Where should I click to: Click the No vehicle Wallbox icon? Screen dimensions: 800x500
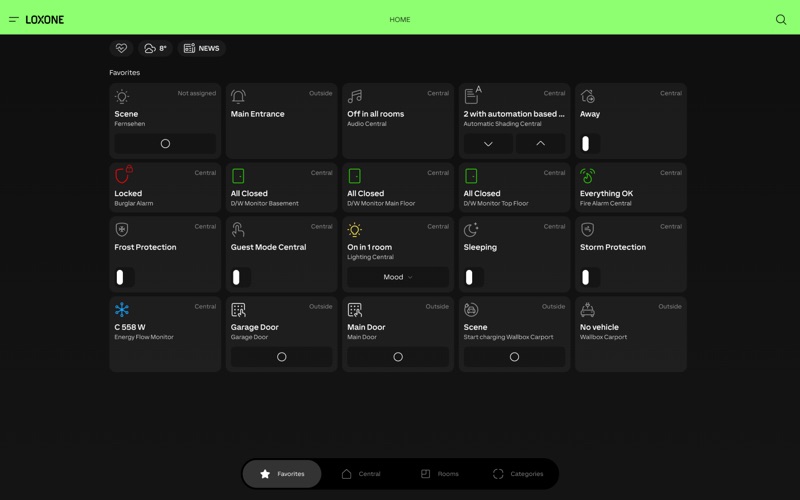[x=588, y=310]
